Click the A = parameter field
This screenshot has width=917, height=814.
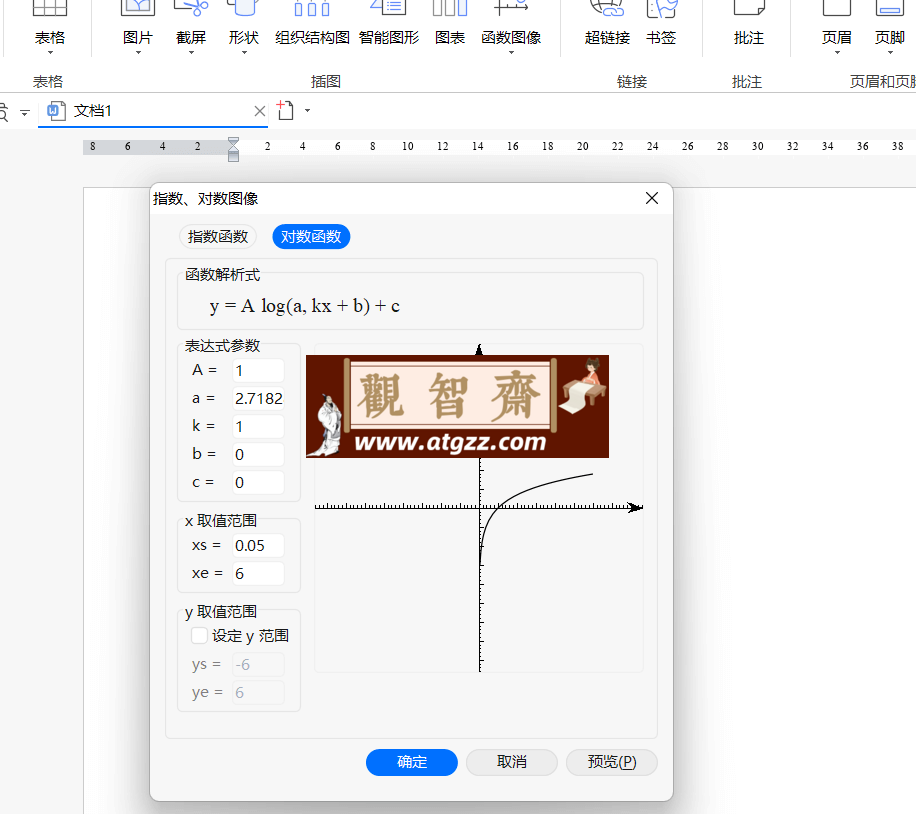[258, 371]
